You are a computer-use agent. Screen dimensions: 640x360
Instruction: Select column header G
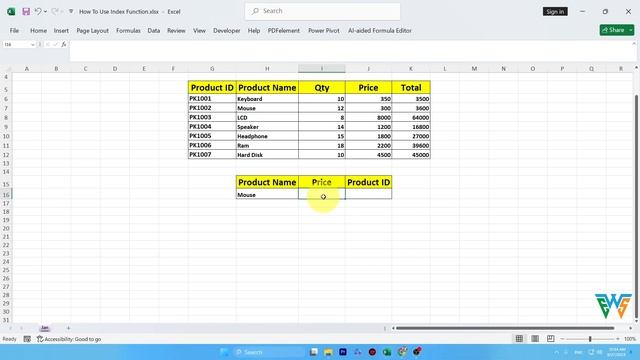[x=212, y=69]
